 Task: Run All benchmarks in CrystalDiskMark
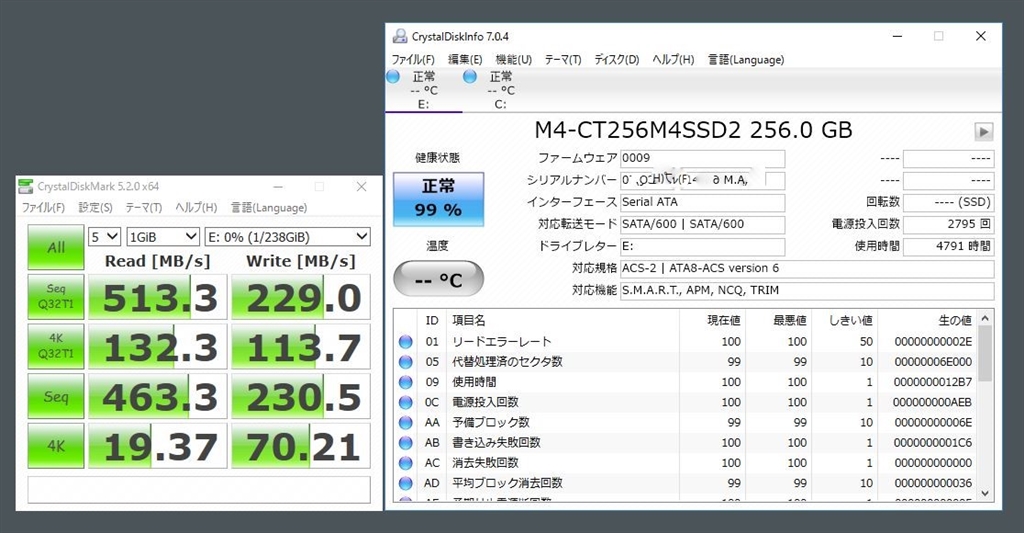56,247
